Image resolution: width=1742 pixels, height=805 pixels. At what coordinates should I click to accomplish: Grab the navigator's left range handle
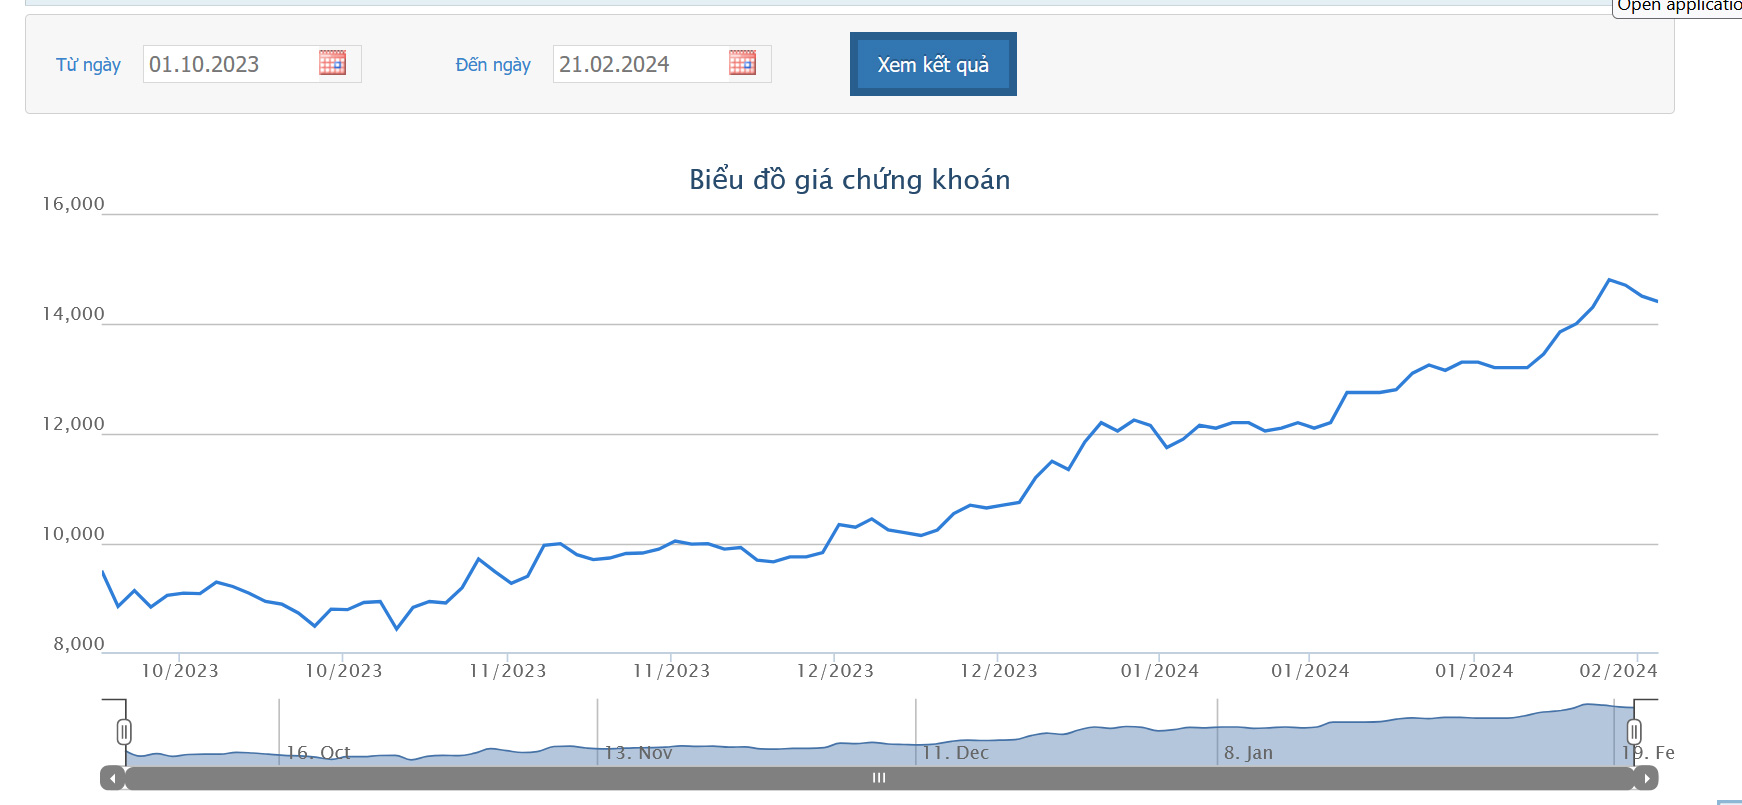124,732
